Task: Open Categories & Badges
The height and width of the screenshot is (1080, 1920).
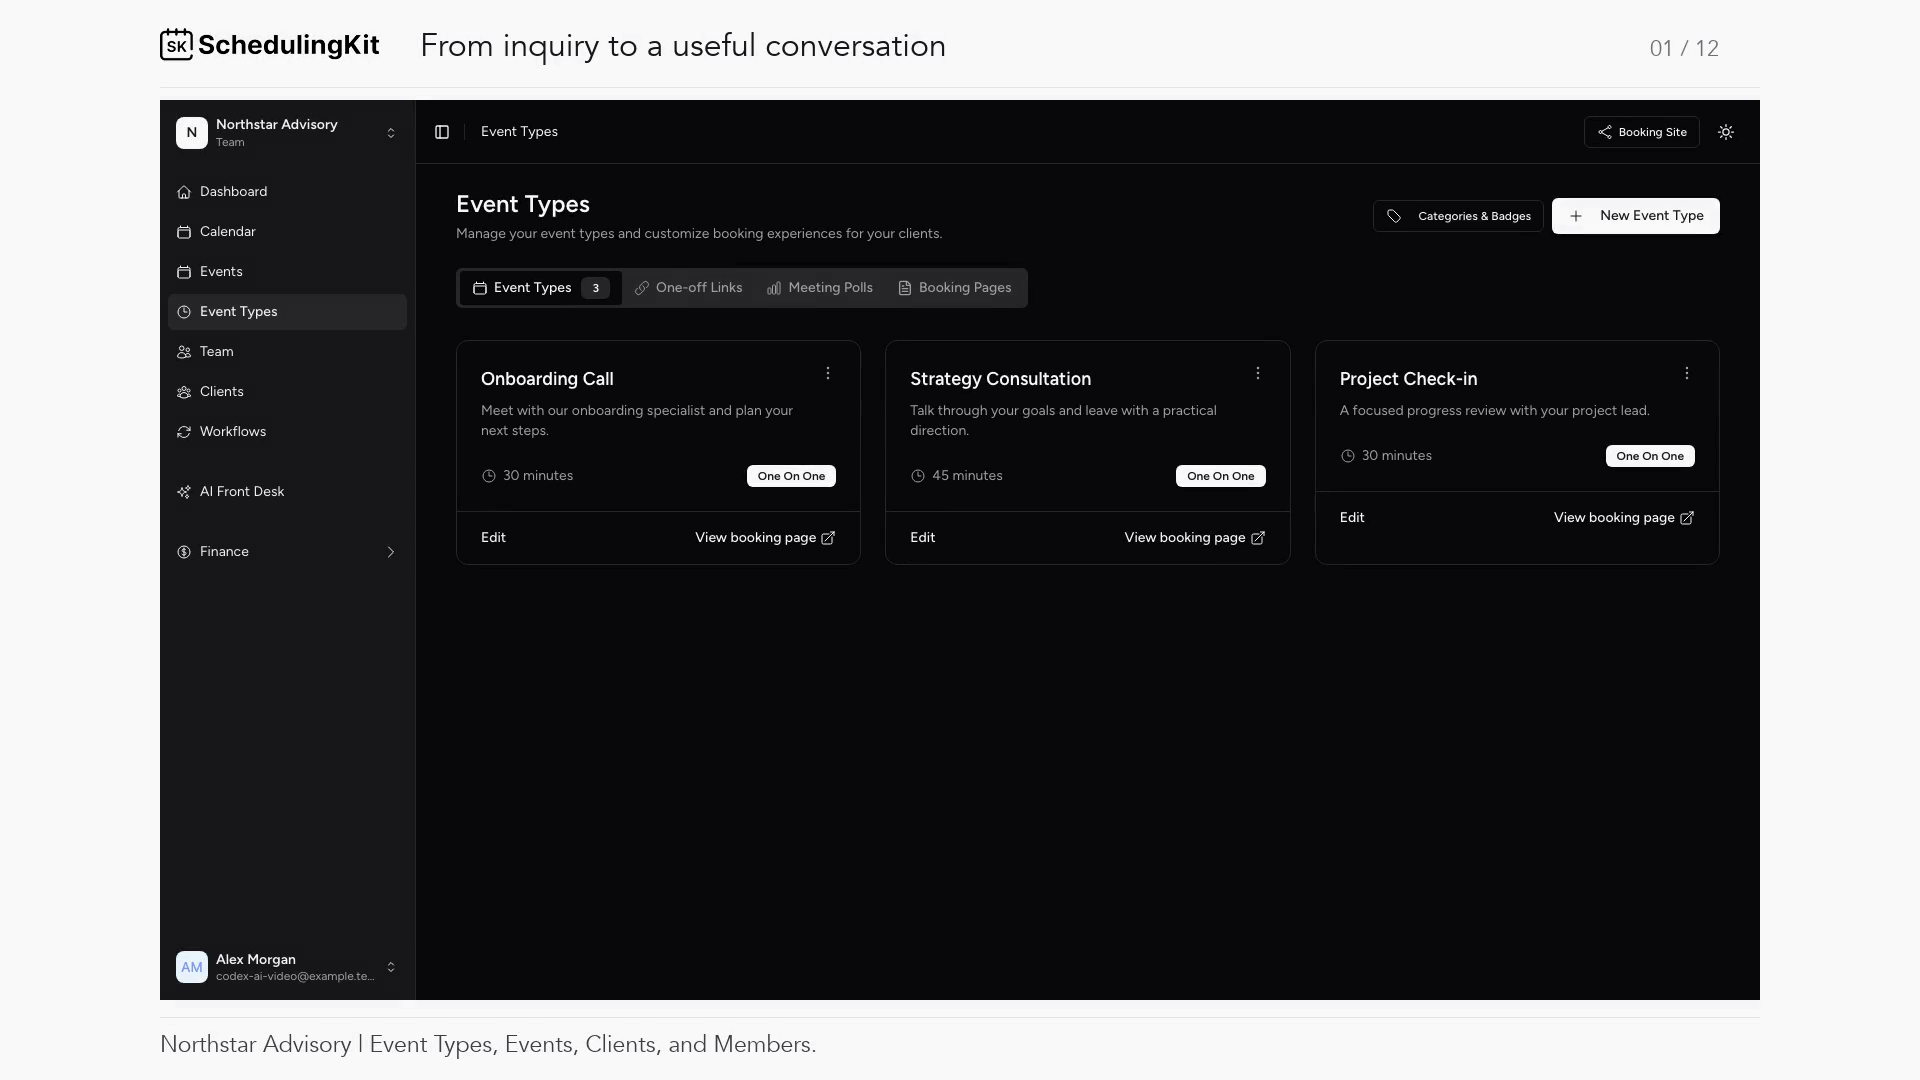Action: pyautogui.click(x=1458, y=216)
